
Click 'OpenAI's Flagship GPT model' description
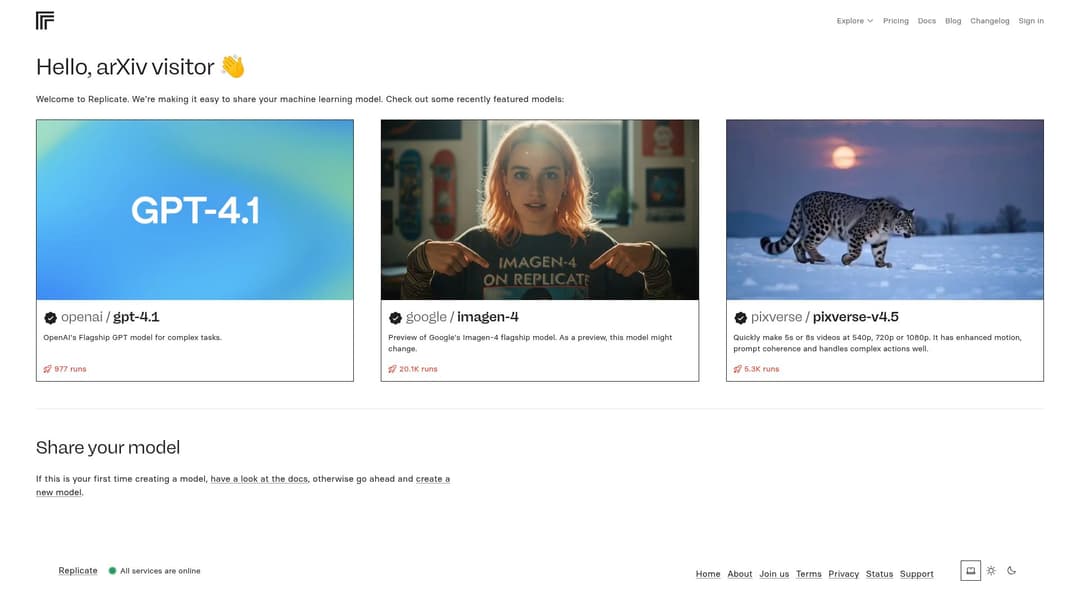tap(132, 337)
